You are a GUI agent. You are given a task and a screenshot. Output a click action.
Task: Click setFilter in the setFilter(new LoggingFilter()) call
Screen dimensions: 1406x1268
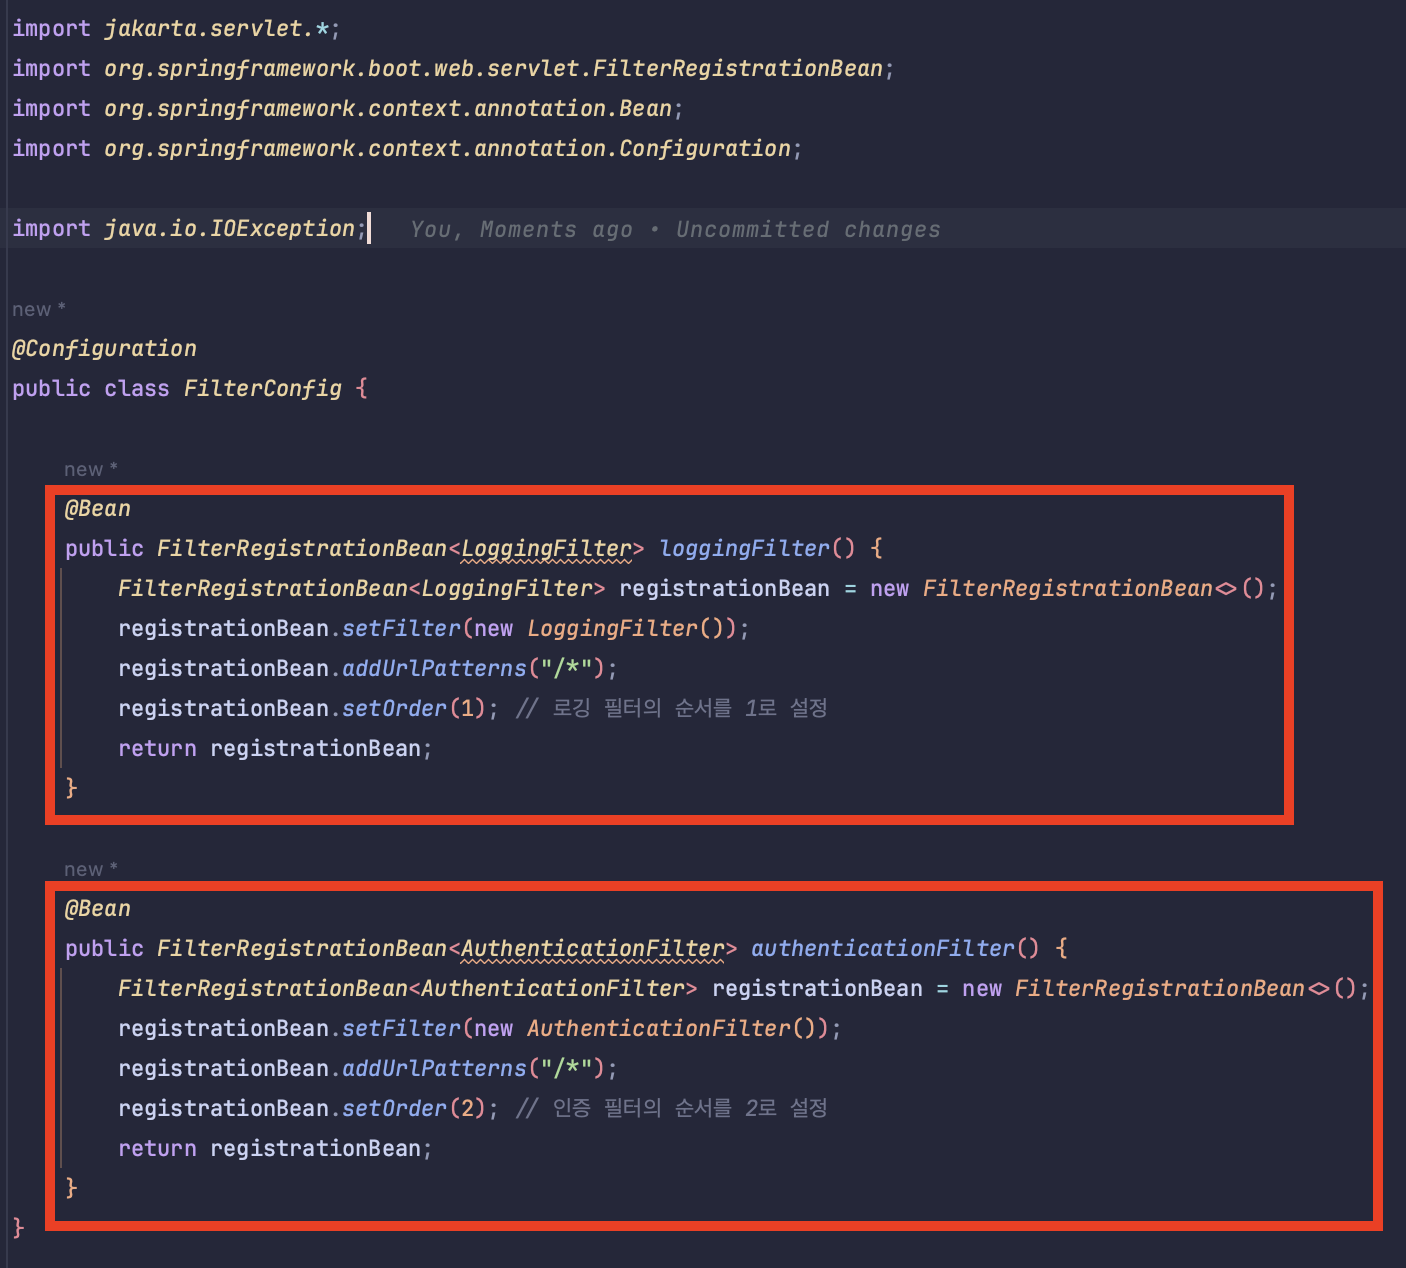coord(401,629)
